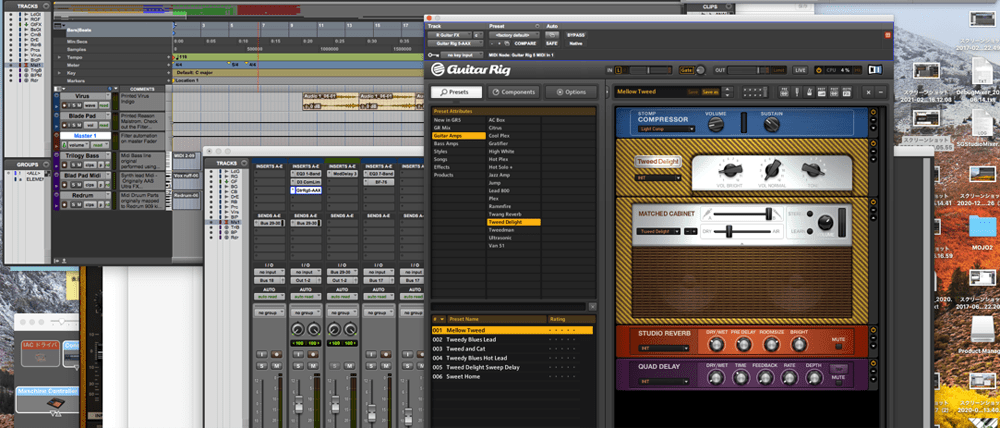This screenshot has height=428, width=1000.
Task: Select the Jazz Amp category
Action: pos(513,175)
